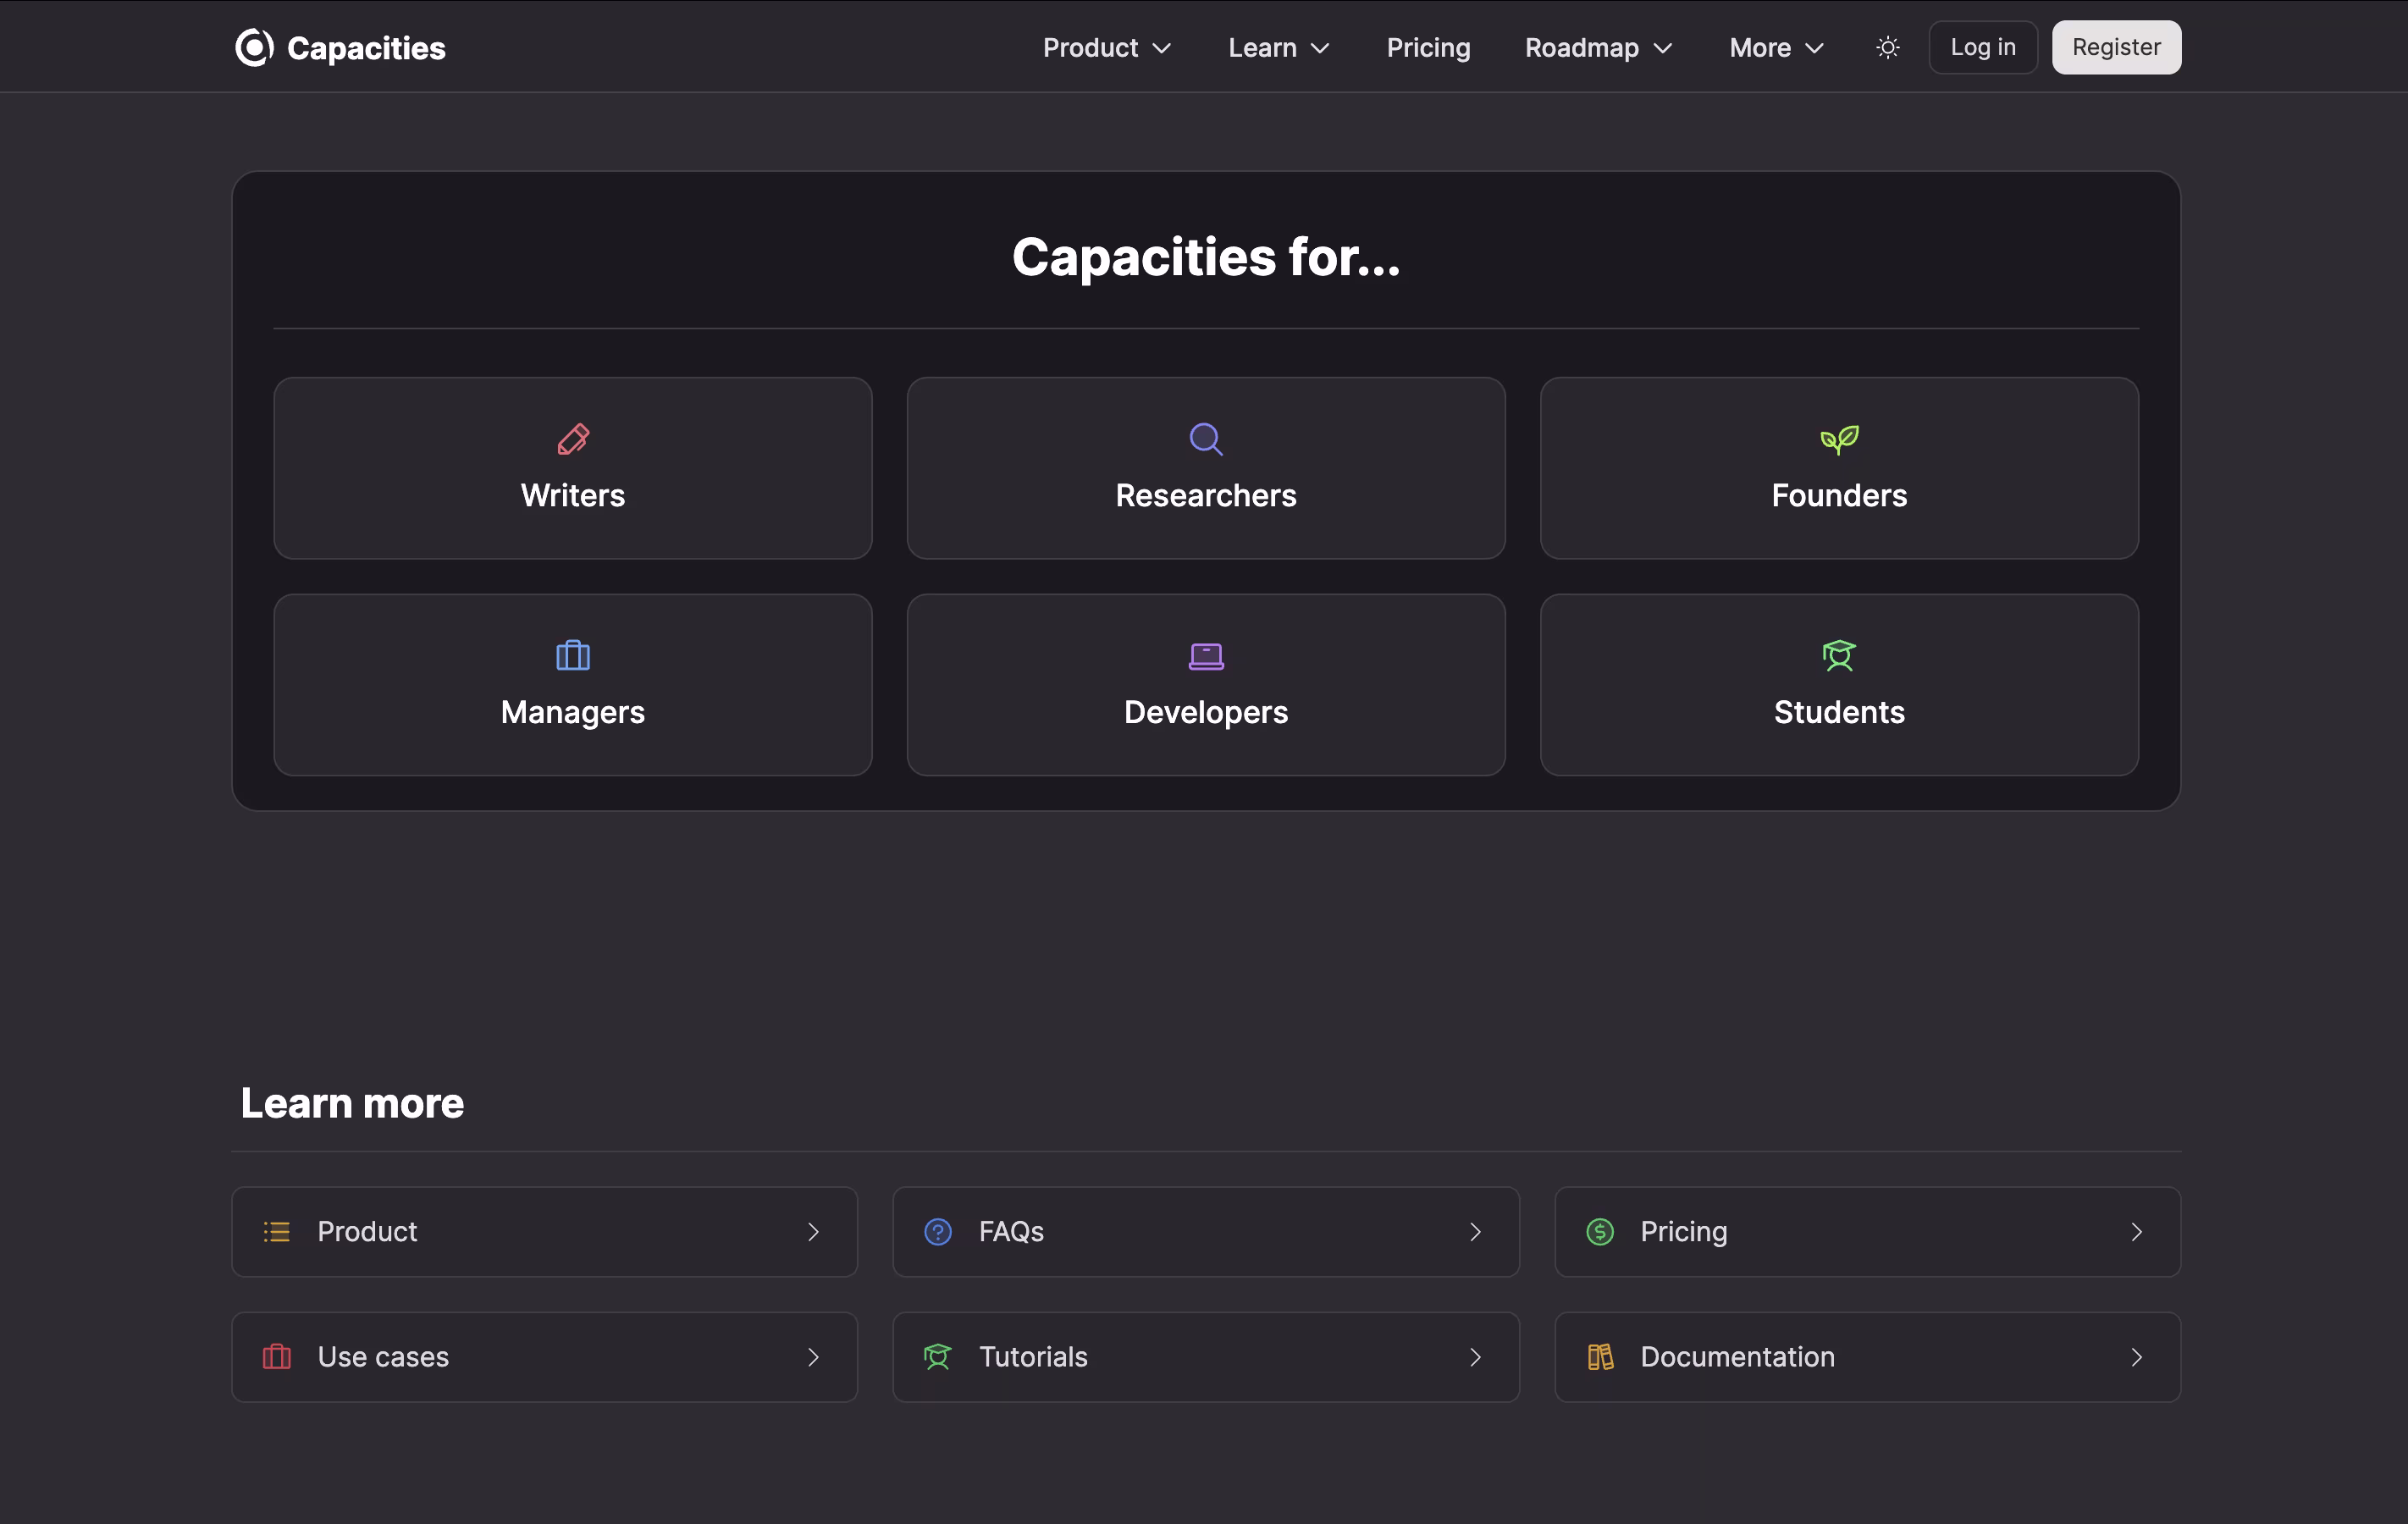Click the chevron arrow on the Tutorials card
Screen dimensions: 2408x1524
(x=1475, y=1357)
